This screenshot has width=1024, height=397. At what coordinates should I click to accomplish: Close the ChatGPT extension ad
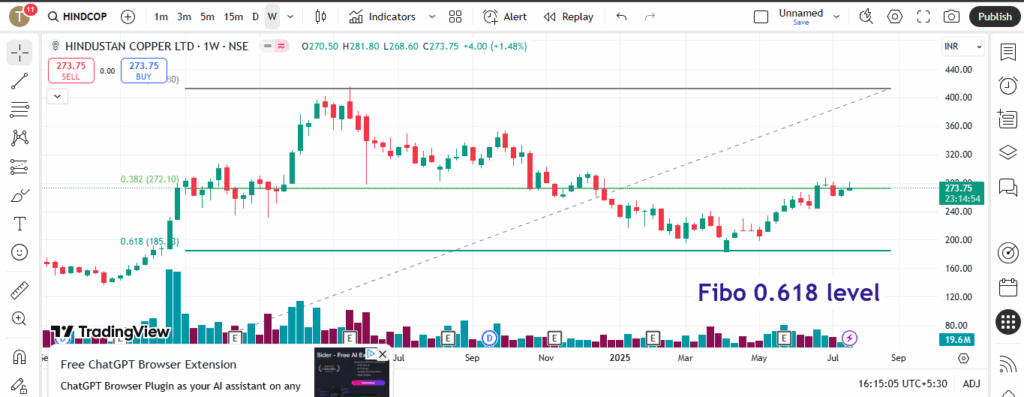(383, 354)
